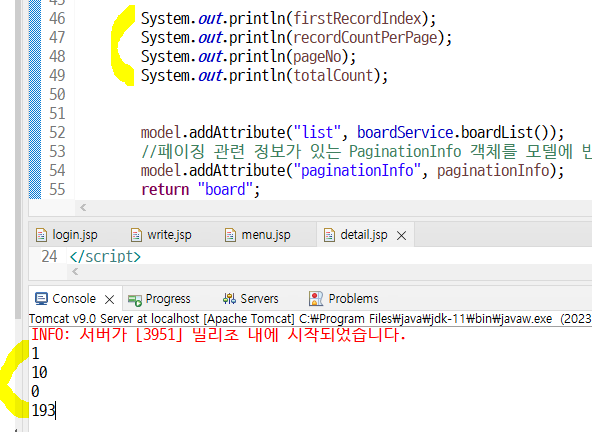Open the write.jsp editor tab

[161, 235]
